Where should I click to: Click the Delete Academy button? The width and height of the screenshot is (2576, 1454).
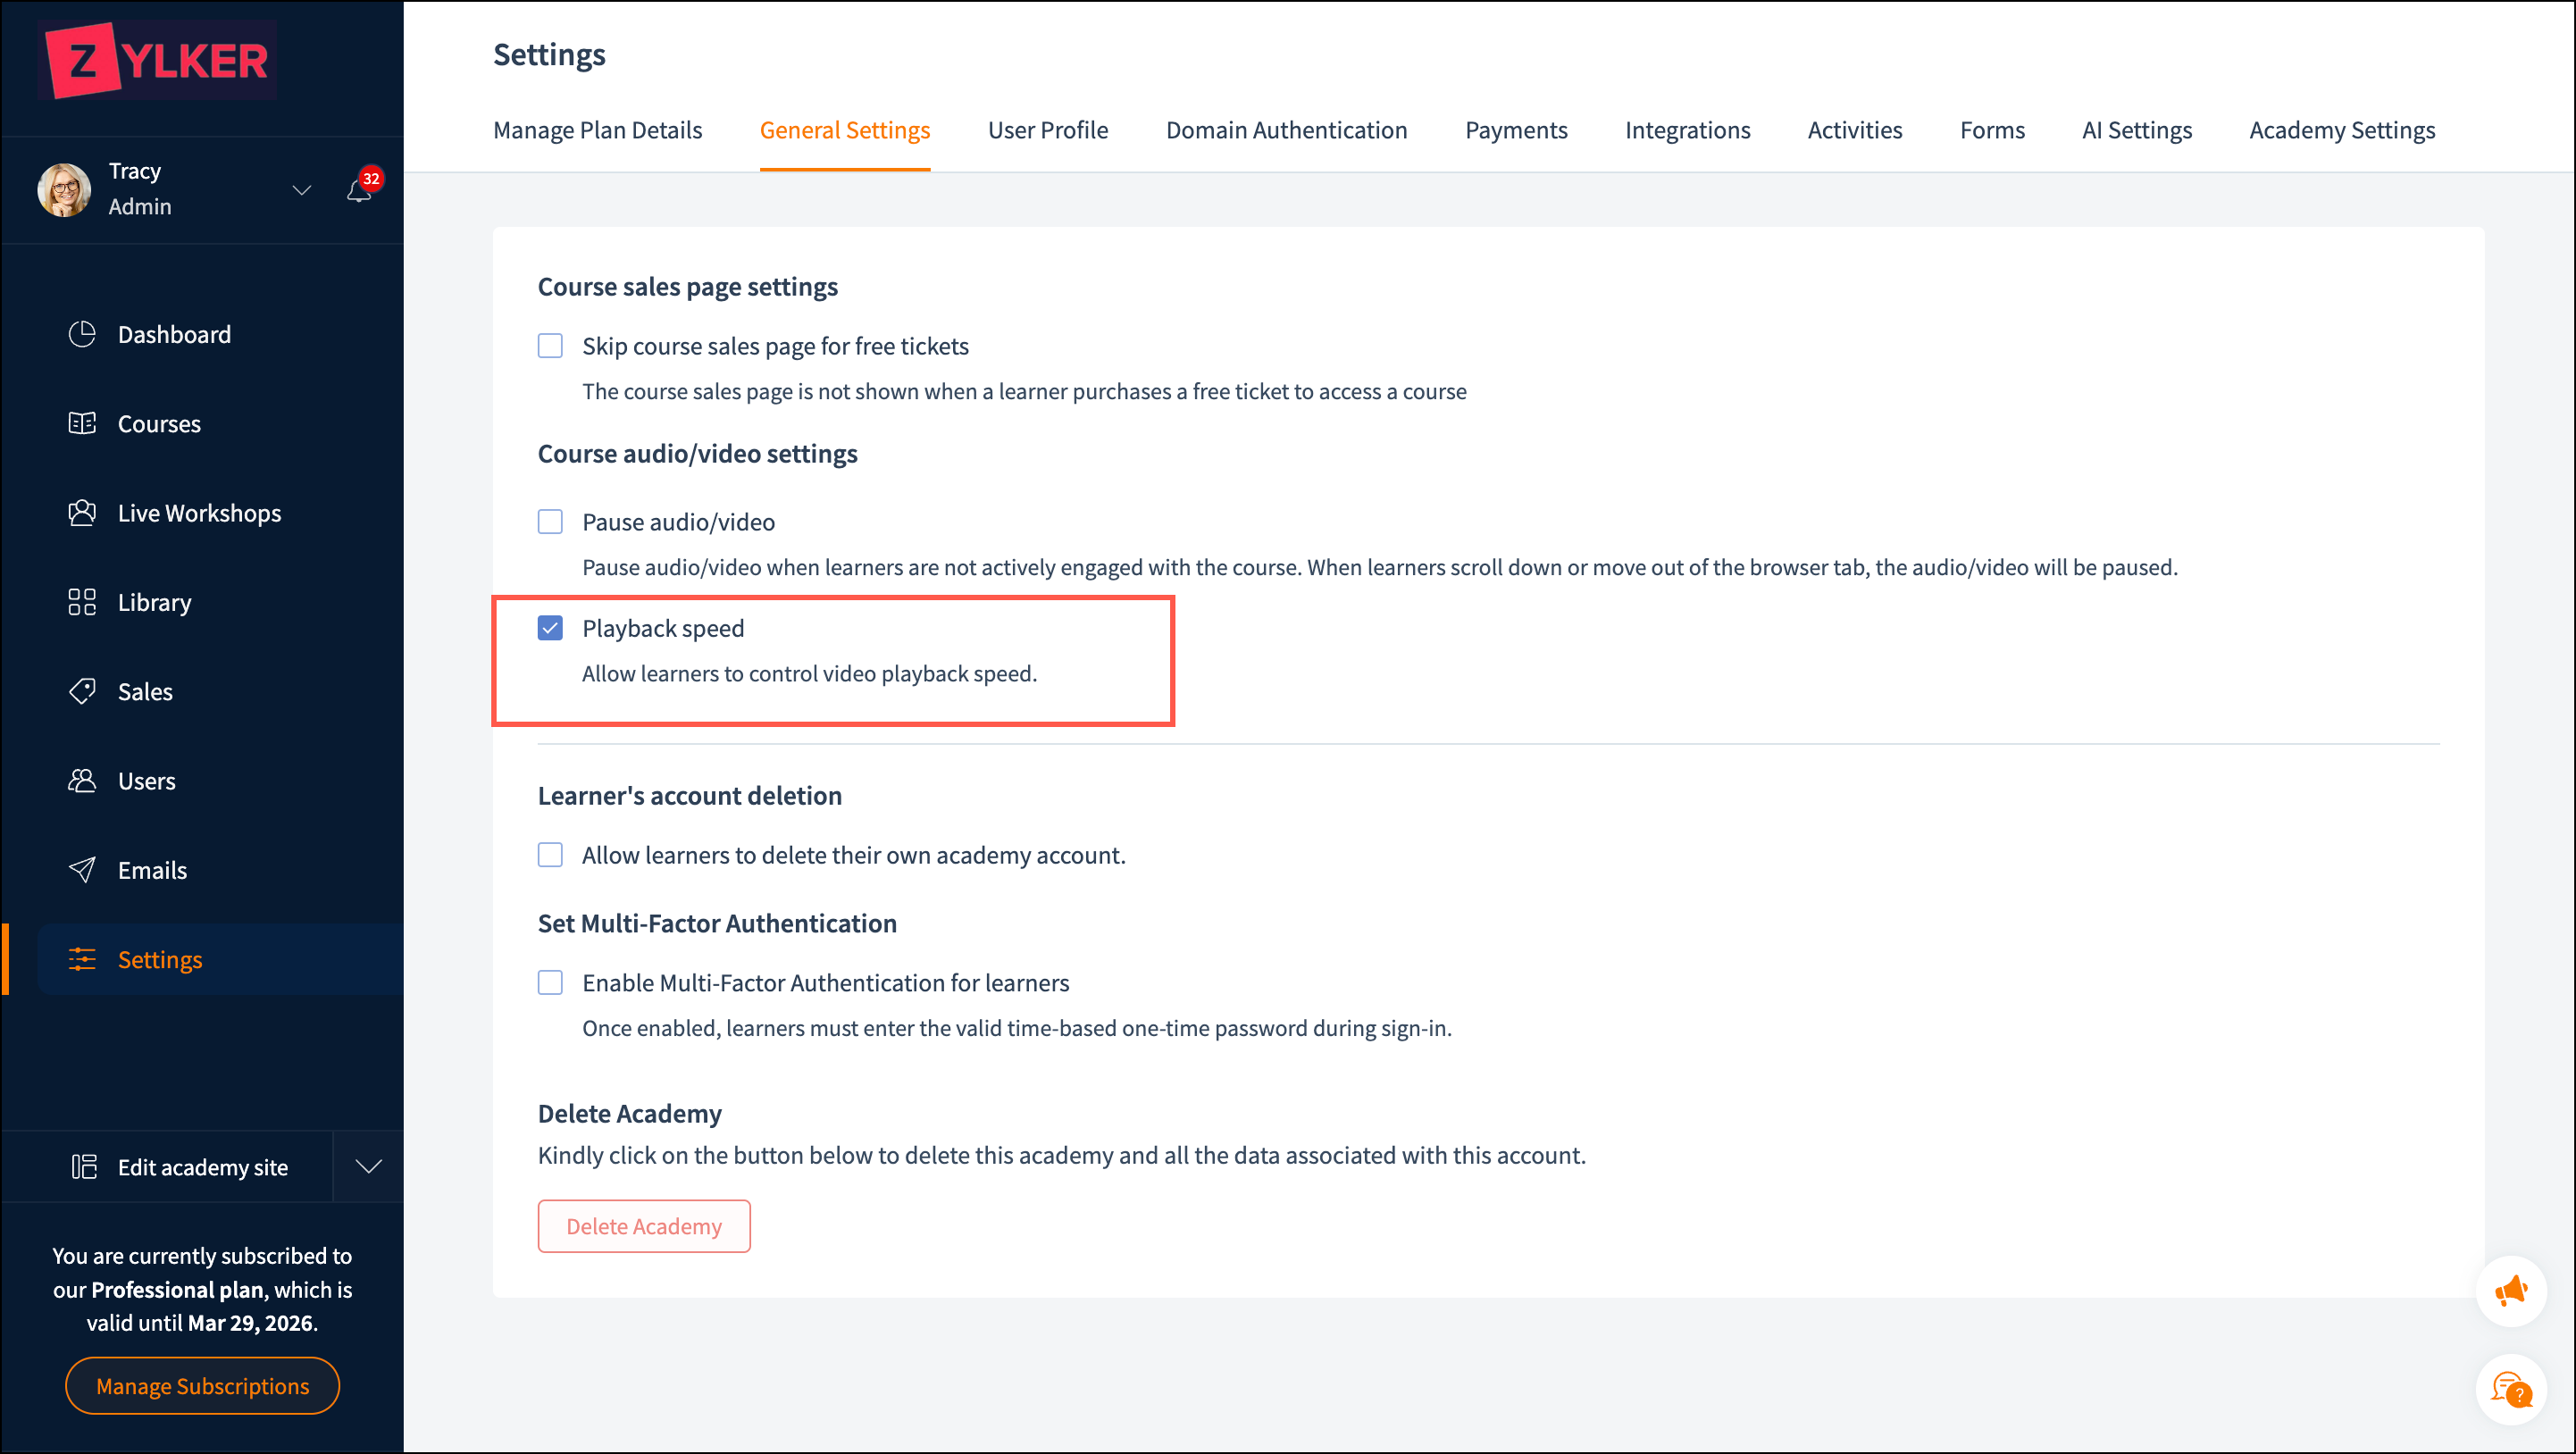point(643,1226)
